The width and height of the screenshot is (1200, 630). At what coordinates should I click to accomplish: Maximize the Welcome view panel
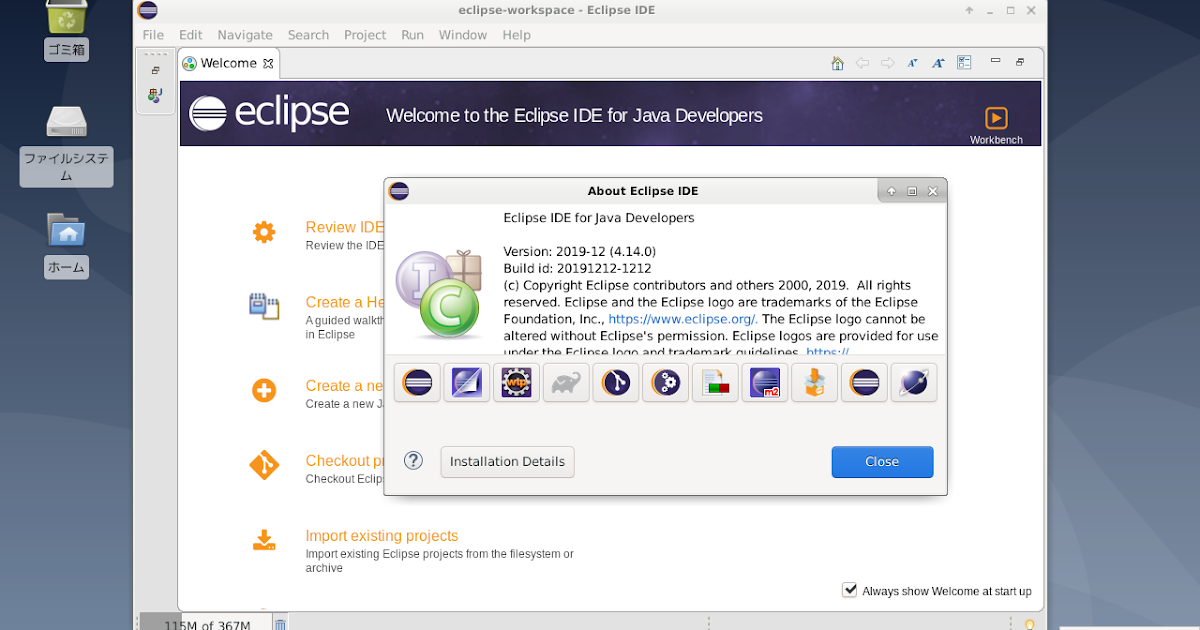tap(1020, 62)
